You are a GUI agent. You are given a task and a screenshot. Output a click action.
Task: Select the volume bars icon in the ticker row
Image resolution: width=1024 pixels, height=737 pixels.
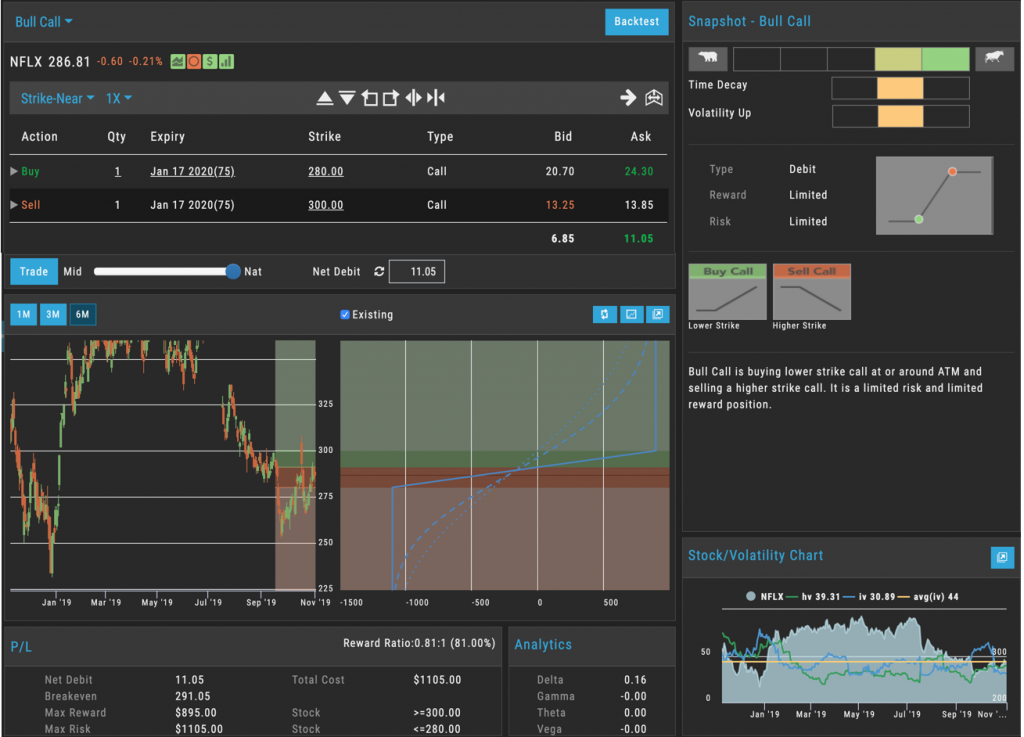226,61
